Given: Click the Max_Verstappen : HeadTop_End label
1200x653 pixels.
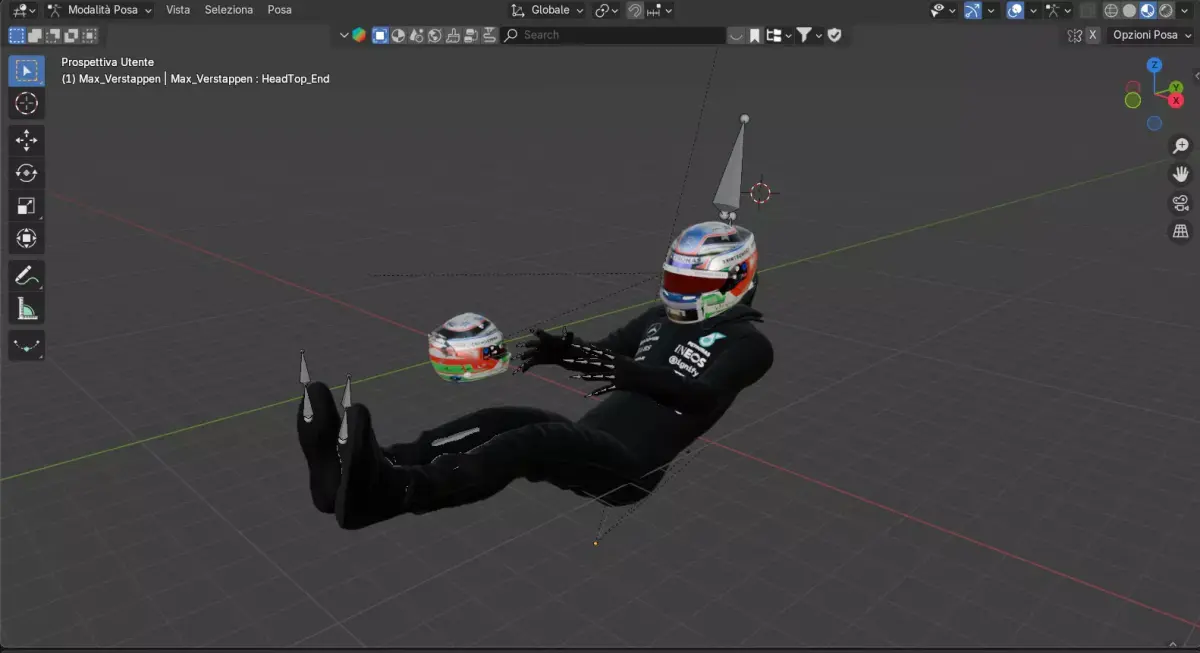Looking at the screenshot, I should click(x=250, y=79).
